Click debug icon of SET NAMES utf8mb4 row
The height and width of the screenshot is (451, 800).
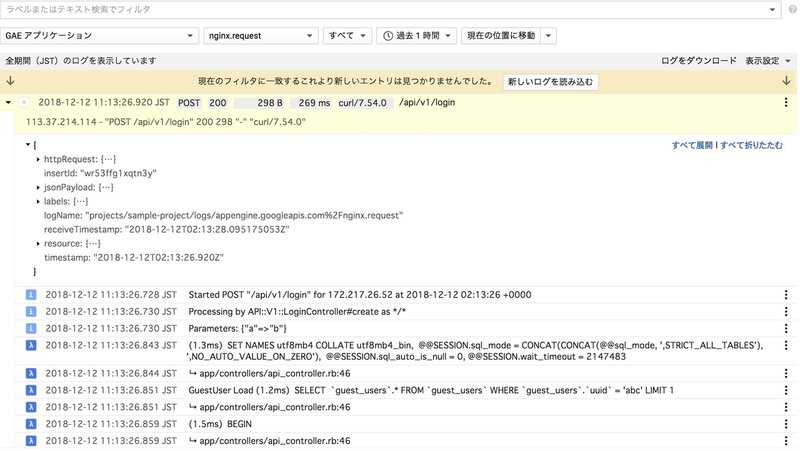pyautogui.click(x=31, y=345)
